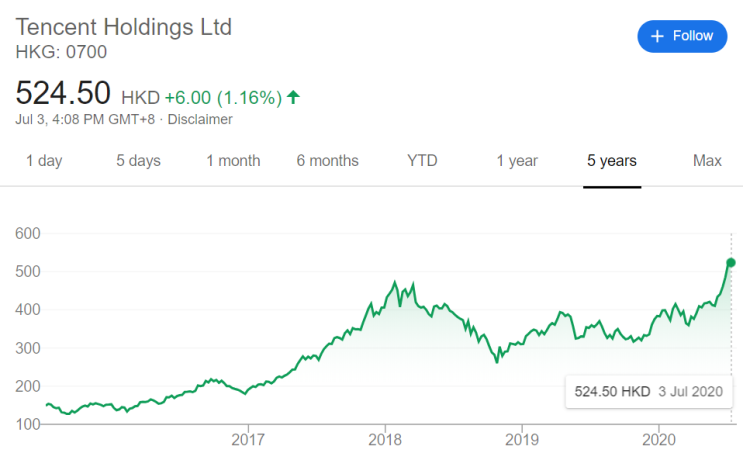Viewport: 743px width, 460px height.
Task: Click the green endpoint dot on chart
Action: pos(730,262)
